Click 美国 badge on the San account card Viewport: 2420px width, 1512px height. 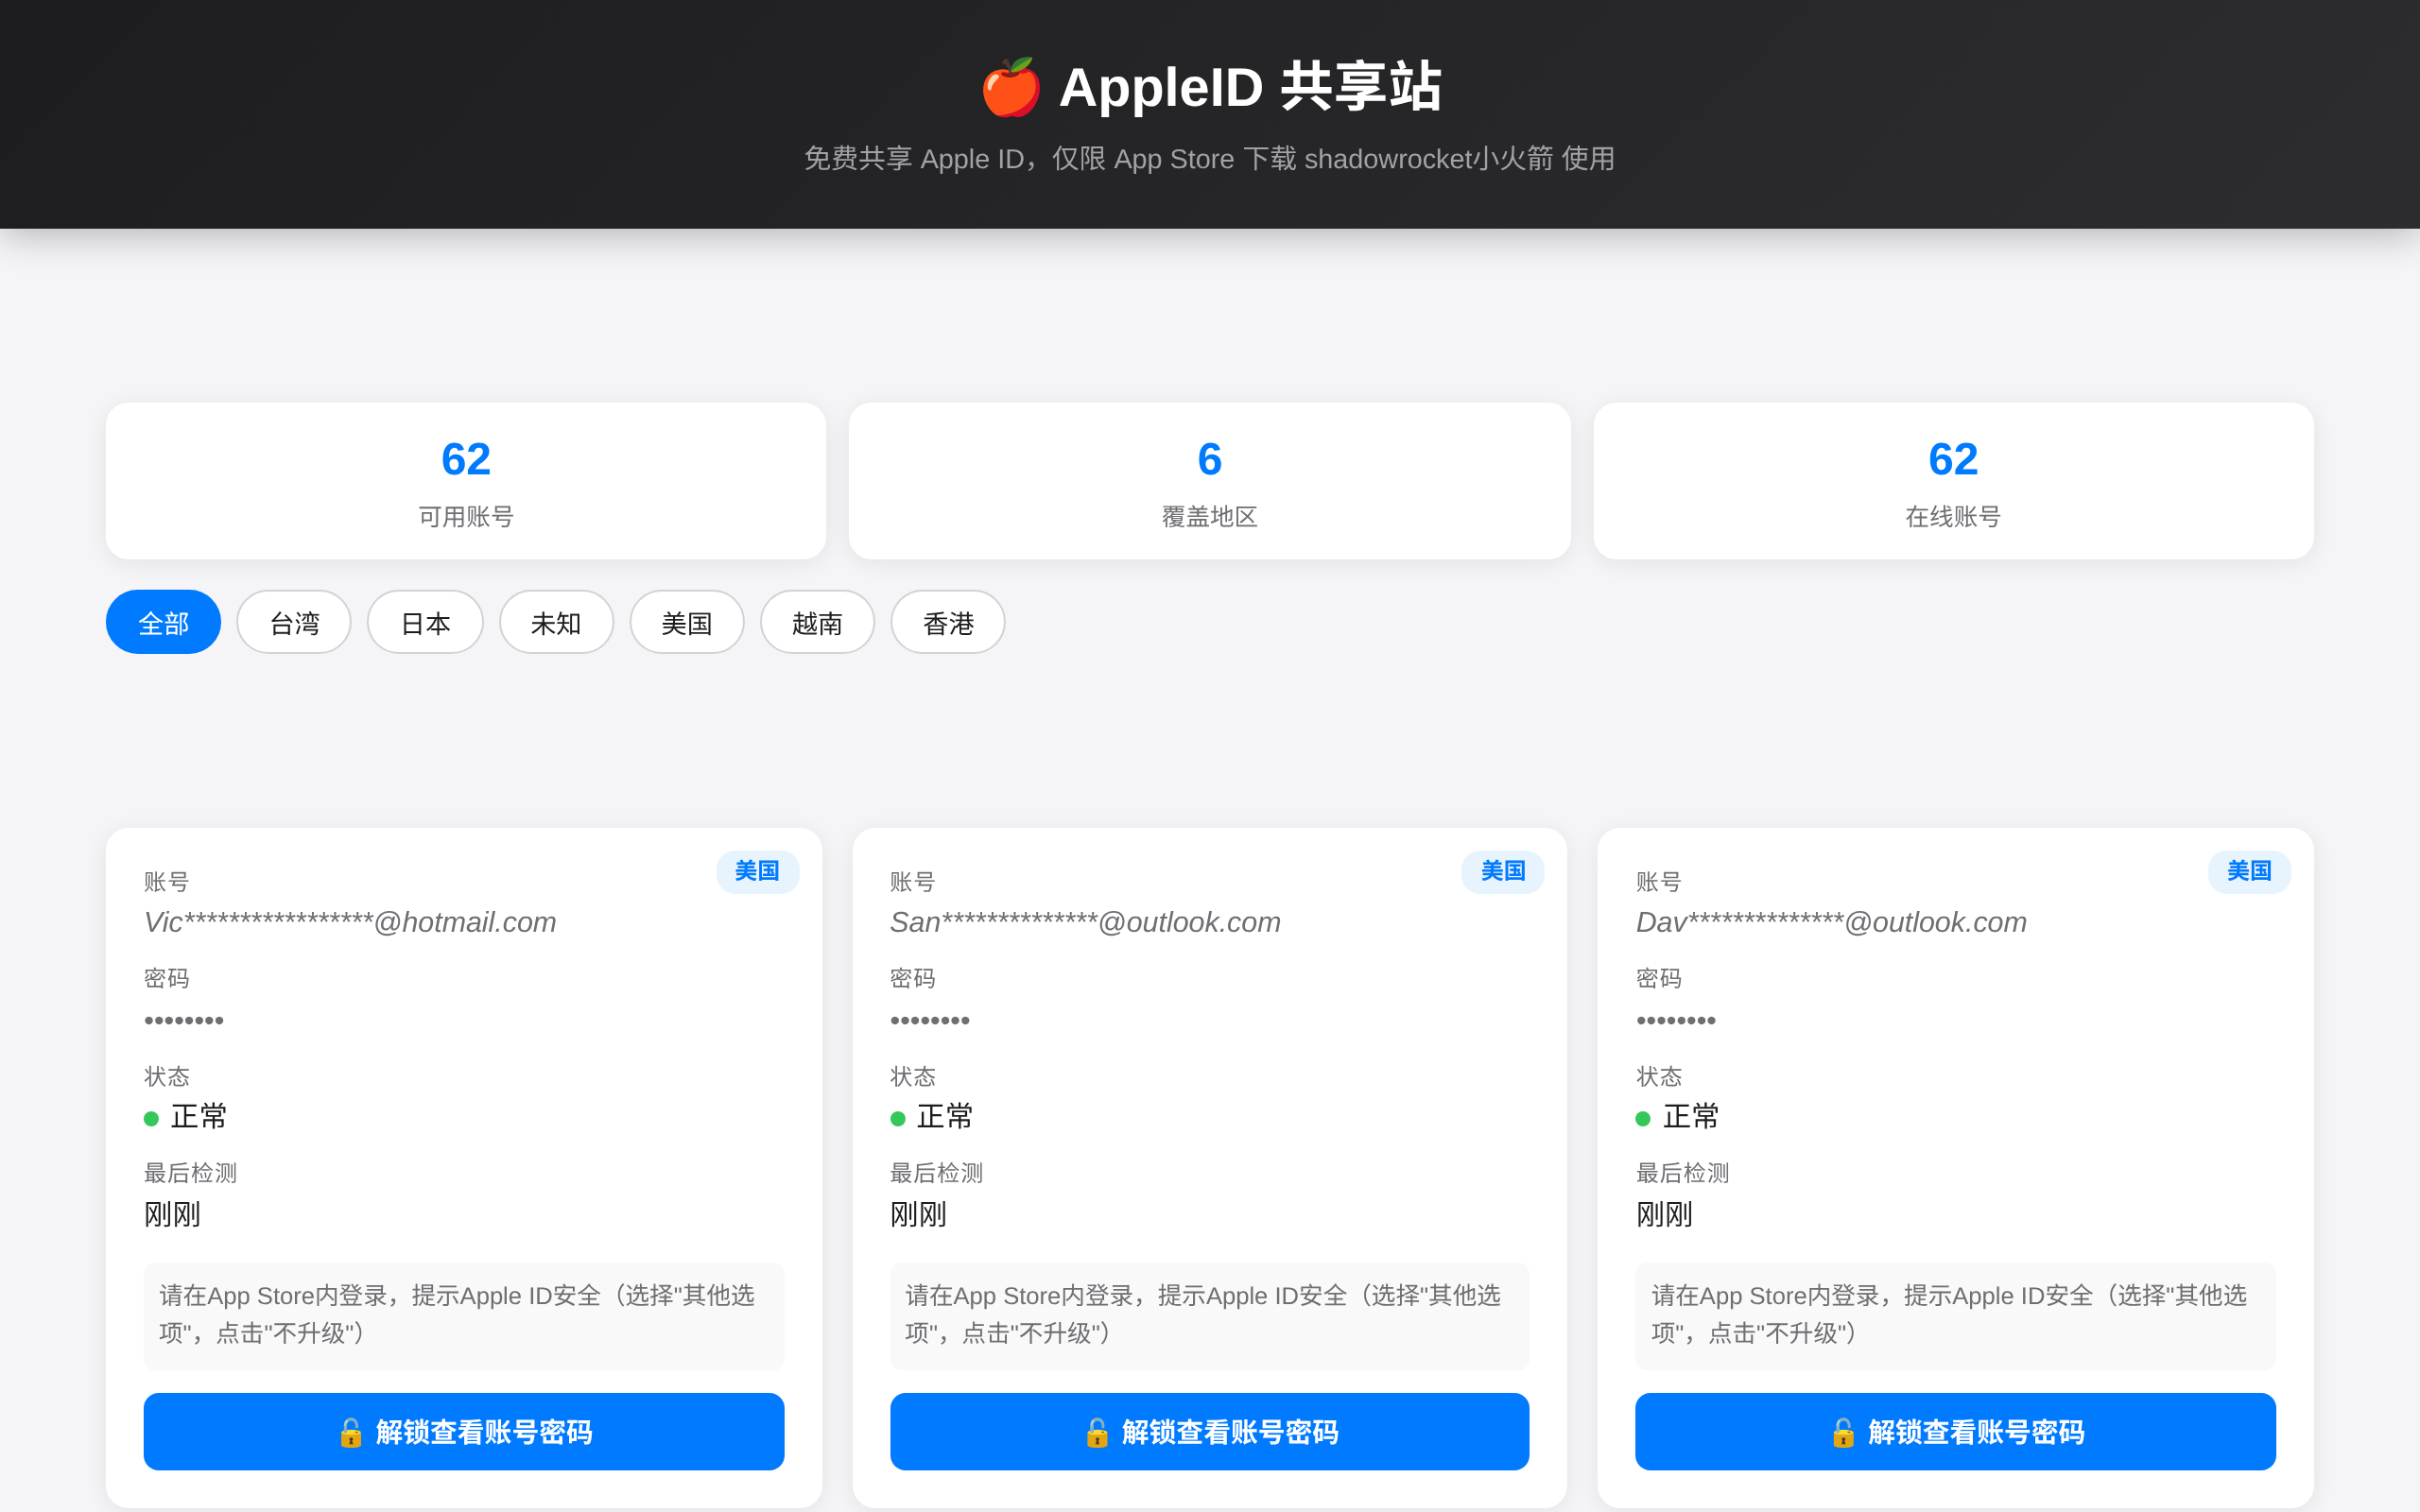click(1503, 871)
